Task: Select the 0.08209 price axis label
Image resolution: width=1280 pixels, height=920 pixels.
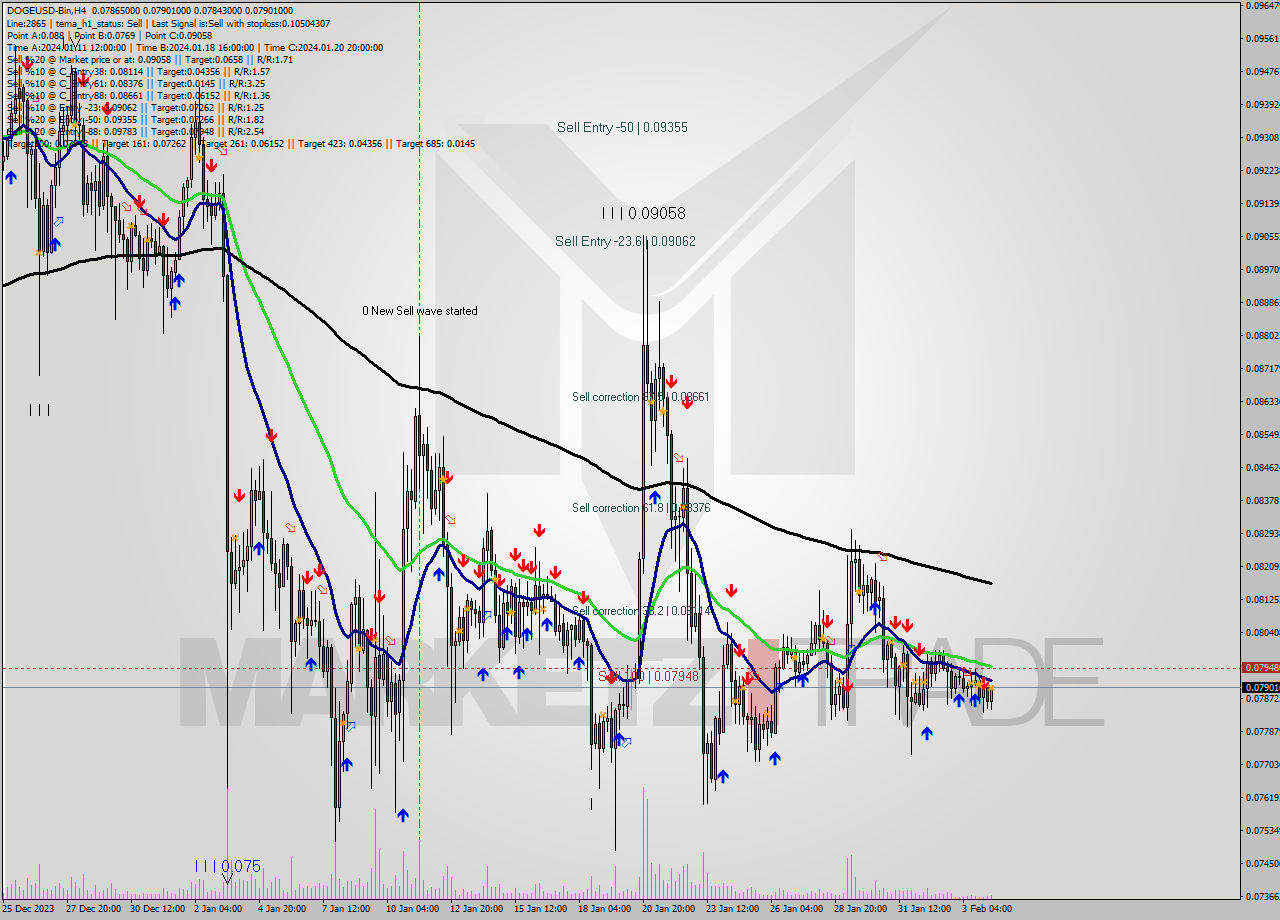Action: point(1261,566)
